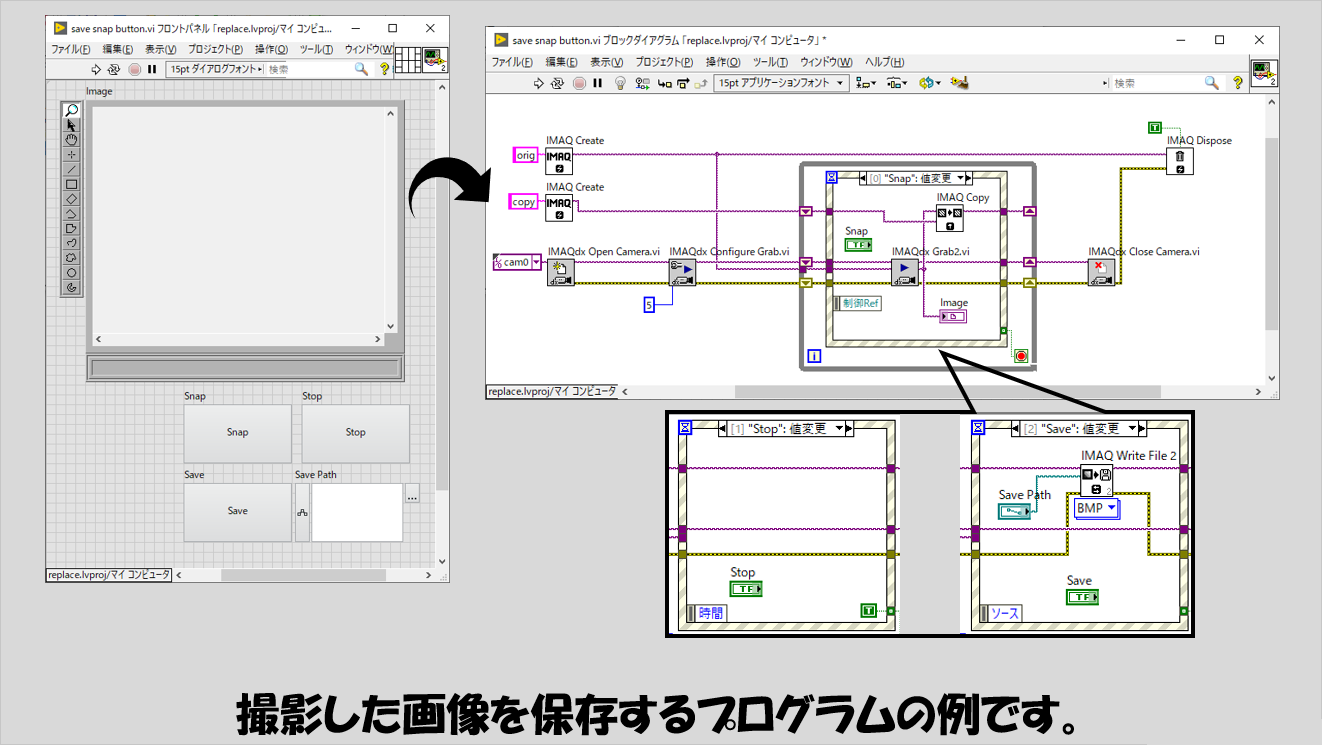Open the 操作 menu in the front panel window
The image size is (1322, 745).
click(271, 49)
